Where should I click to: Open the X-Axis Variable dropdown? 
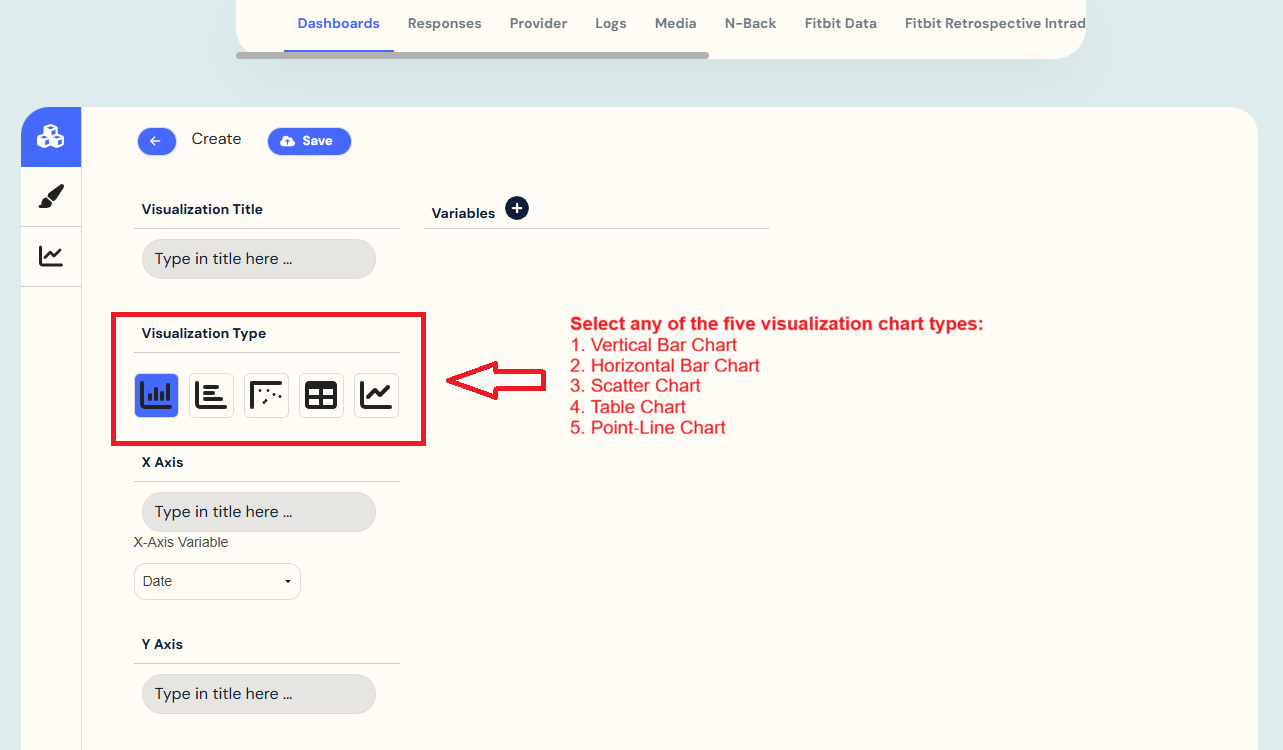(x=217, y=581)
